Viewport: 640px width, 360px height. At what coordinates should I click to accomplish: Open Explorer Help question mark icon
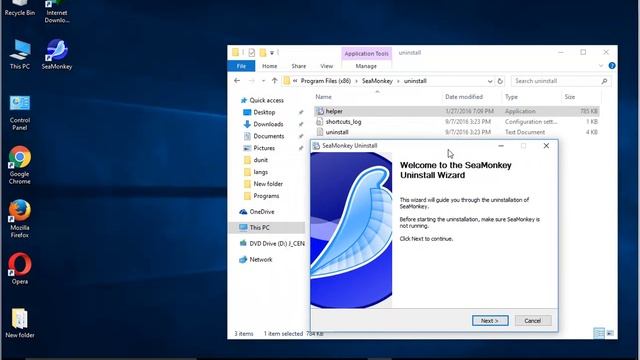(612, 66)
